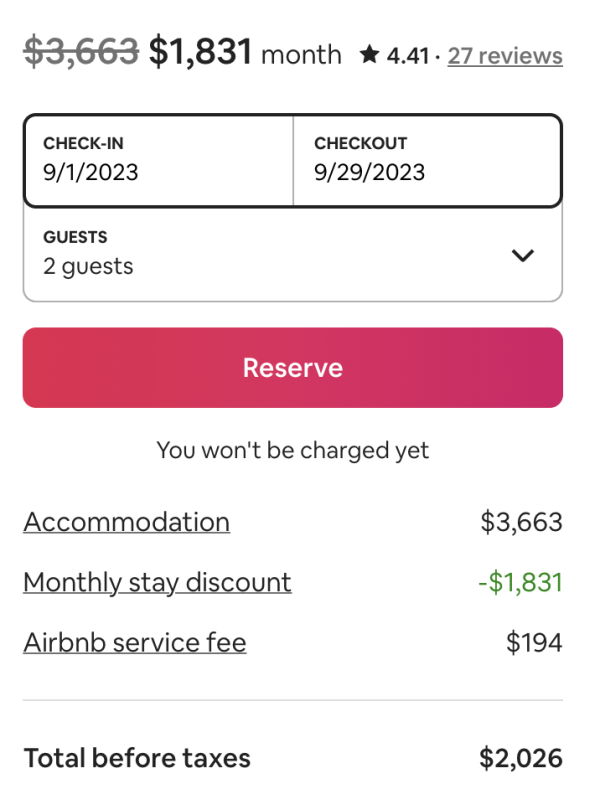The width and height of the screenshot is (600, 794).
Task: Click the 9/29/2023 checkout date
Action: [369, 172]
